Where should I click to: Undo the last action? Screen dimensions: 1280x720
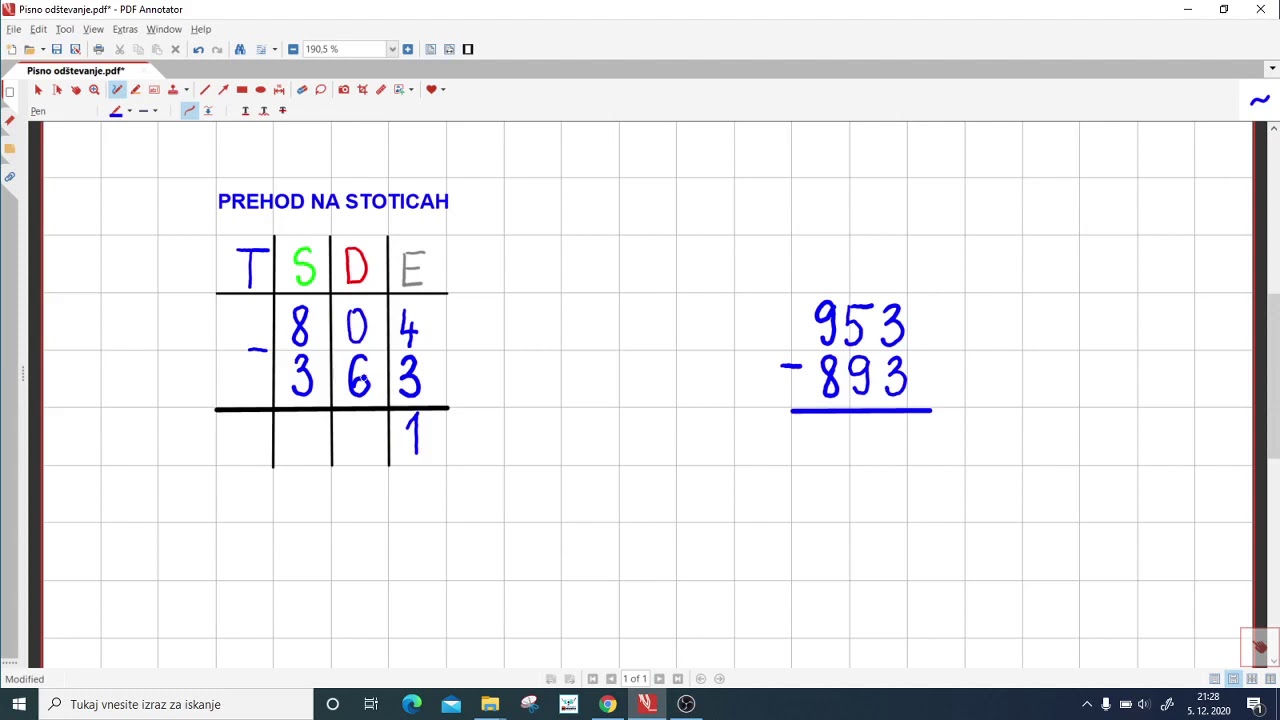[198, 49]
